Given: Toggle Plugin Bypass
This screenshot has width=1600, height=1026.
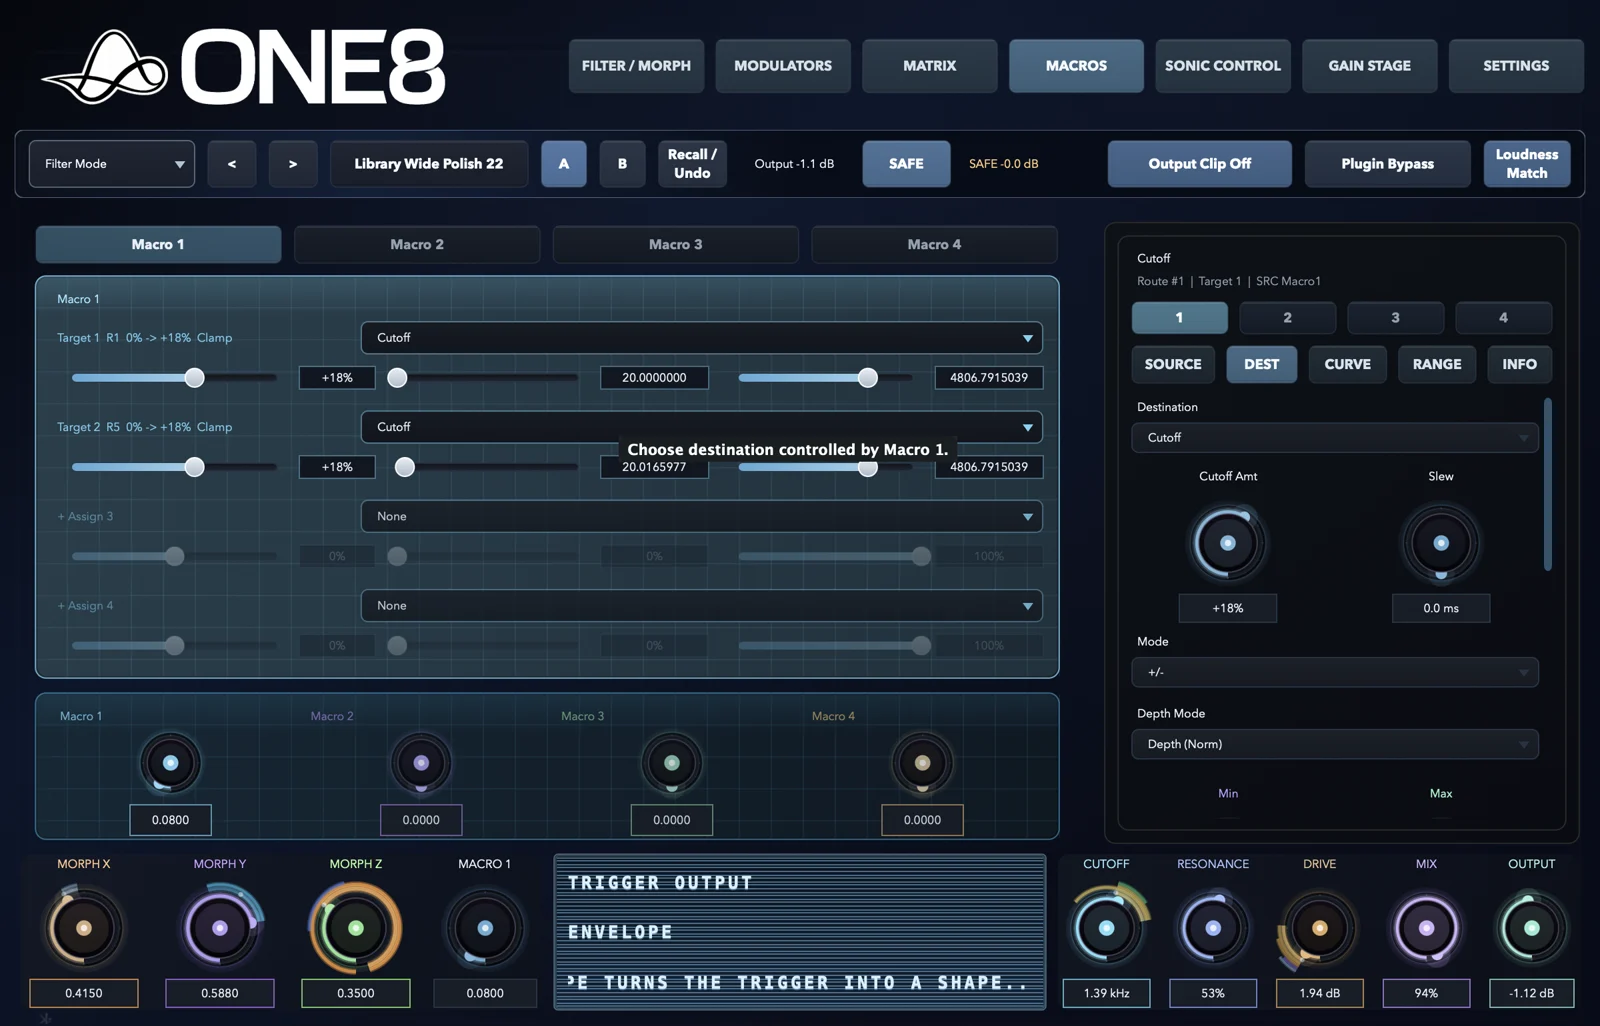Looking at the screenshot, I should click(x=1387, y=164).
